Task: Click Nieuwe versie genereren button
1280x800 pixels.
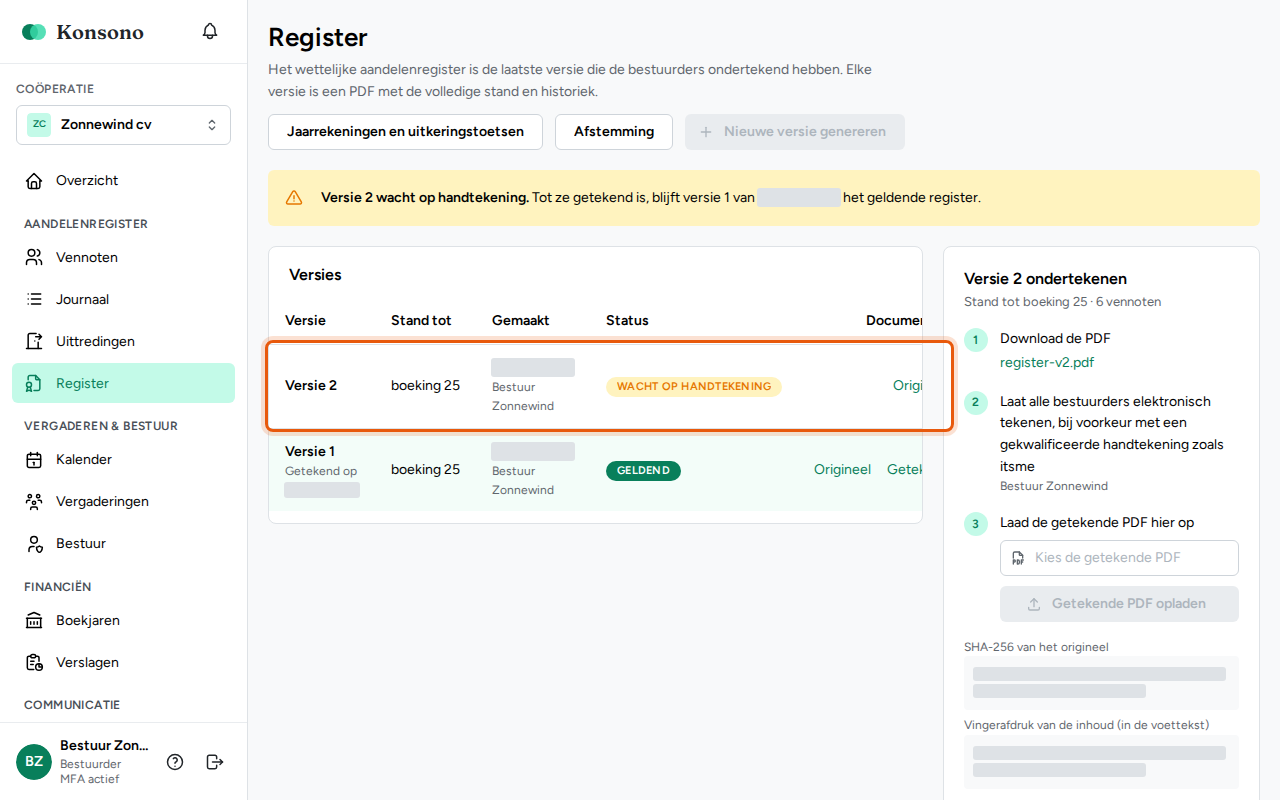Action: (x=795, y=132)
